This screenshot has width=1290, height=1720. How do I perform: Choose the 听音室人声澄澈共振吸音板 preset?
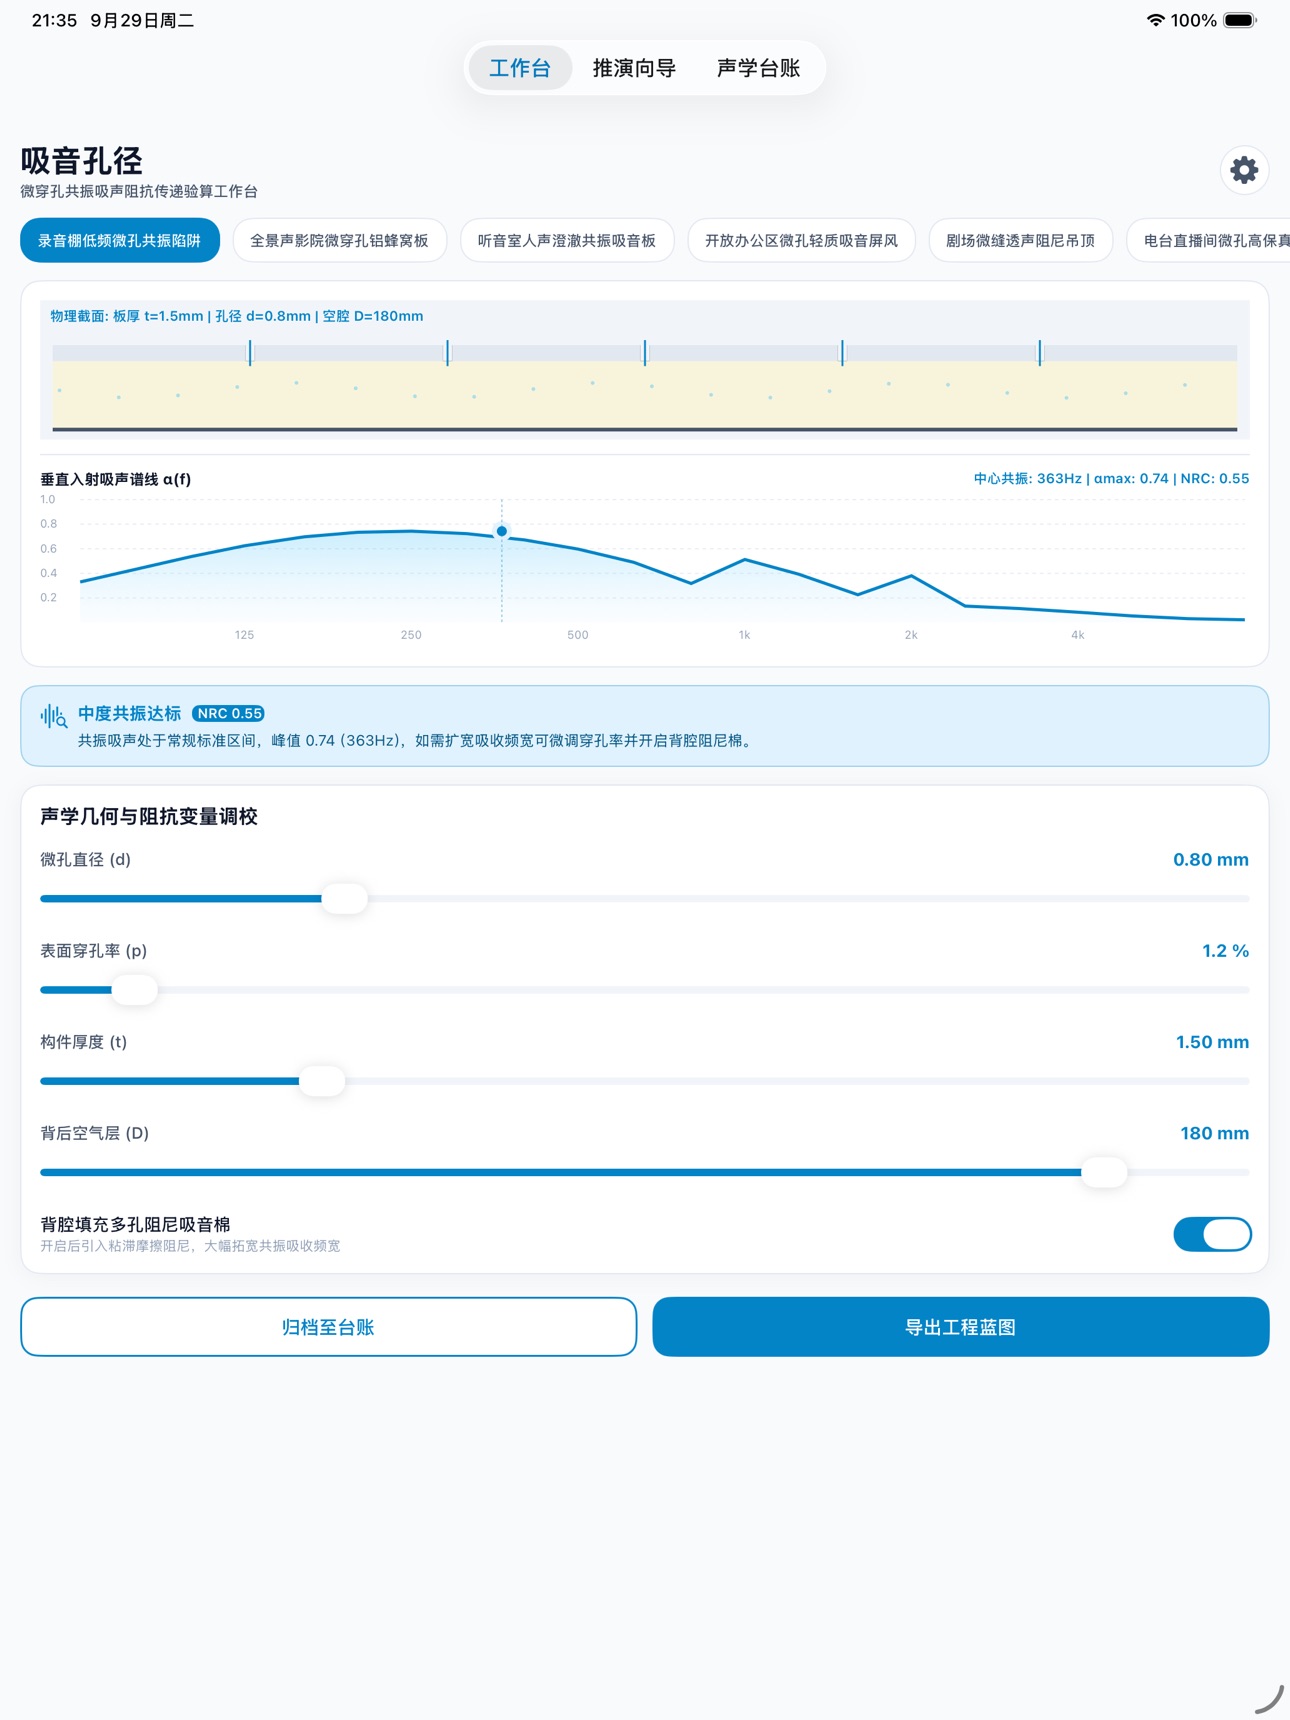click(x=567, y=240)
